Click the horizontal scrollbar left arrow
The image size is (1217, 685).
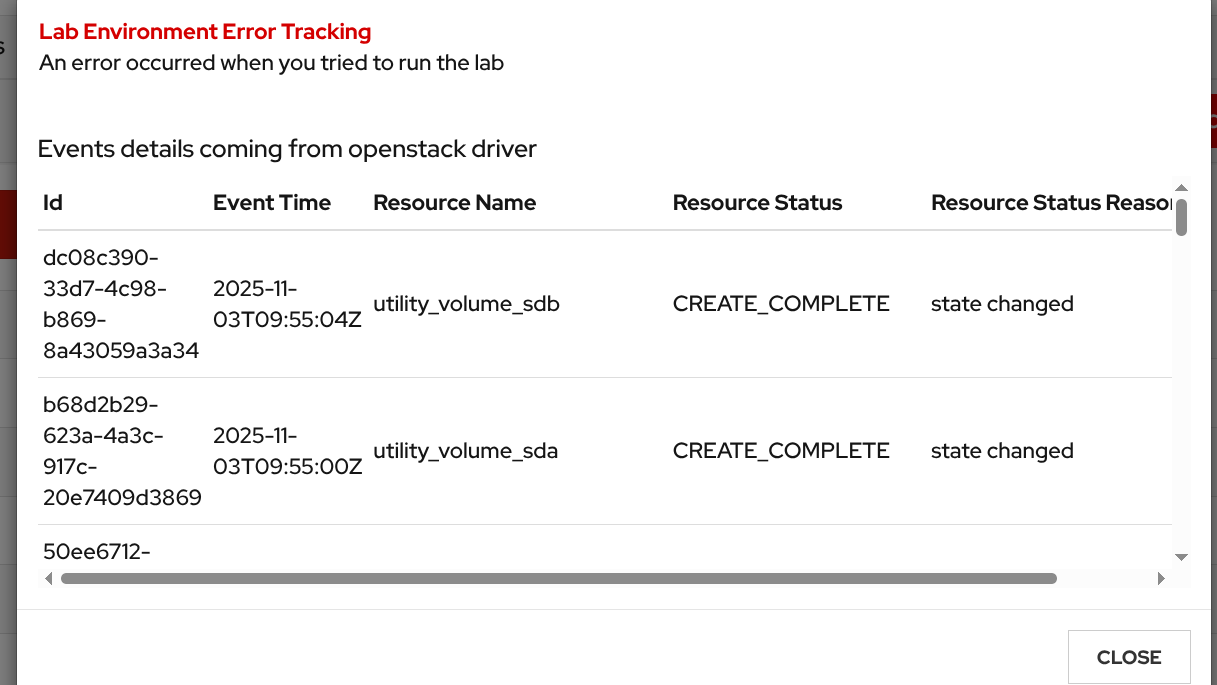48,578
